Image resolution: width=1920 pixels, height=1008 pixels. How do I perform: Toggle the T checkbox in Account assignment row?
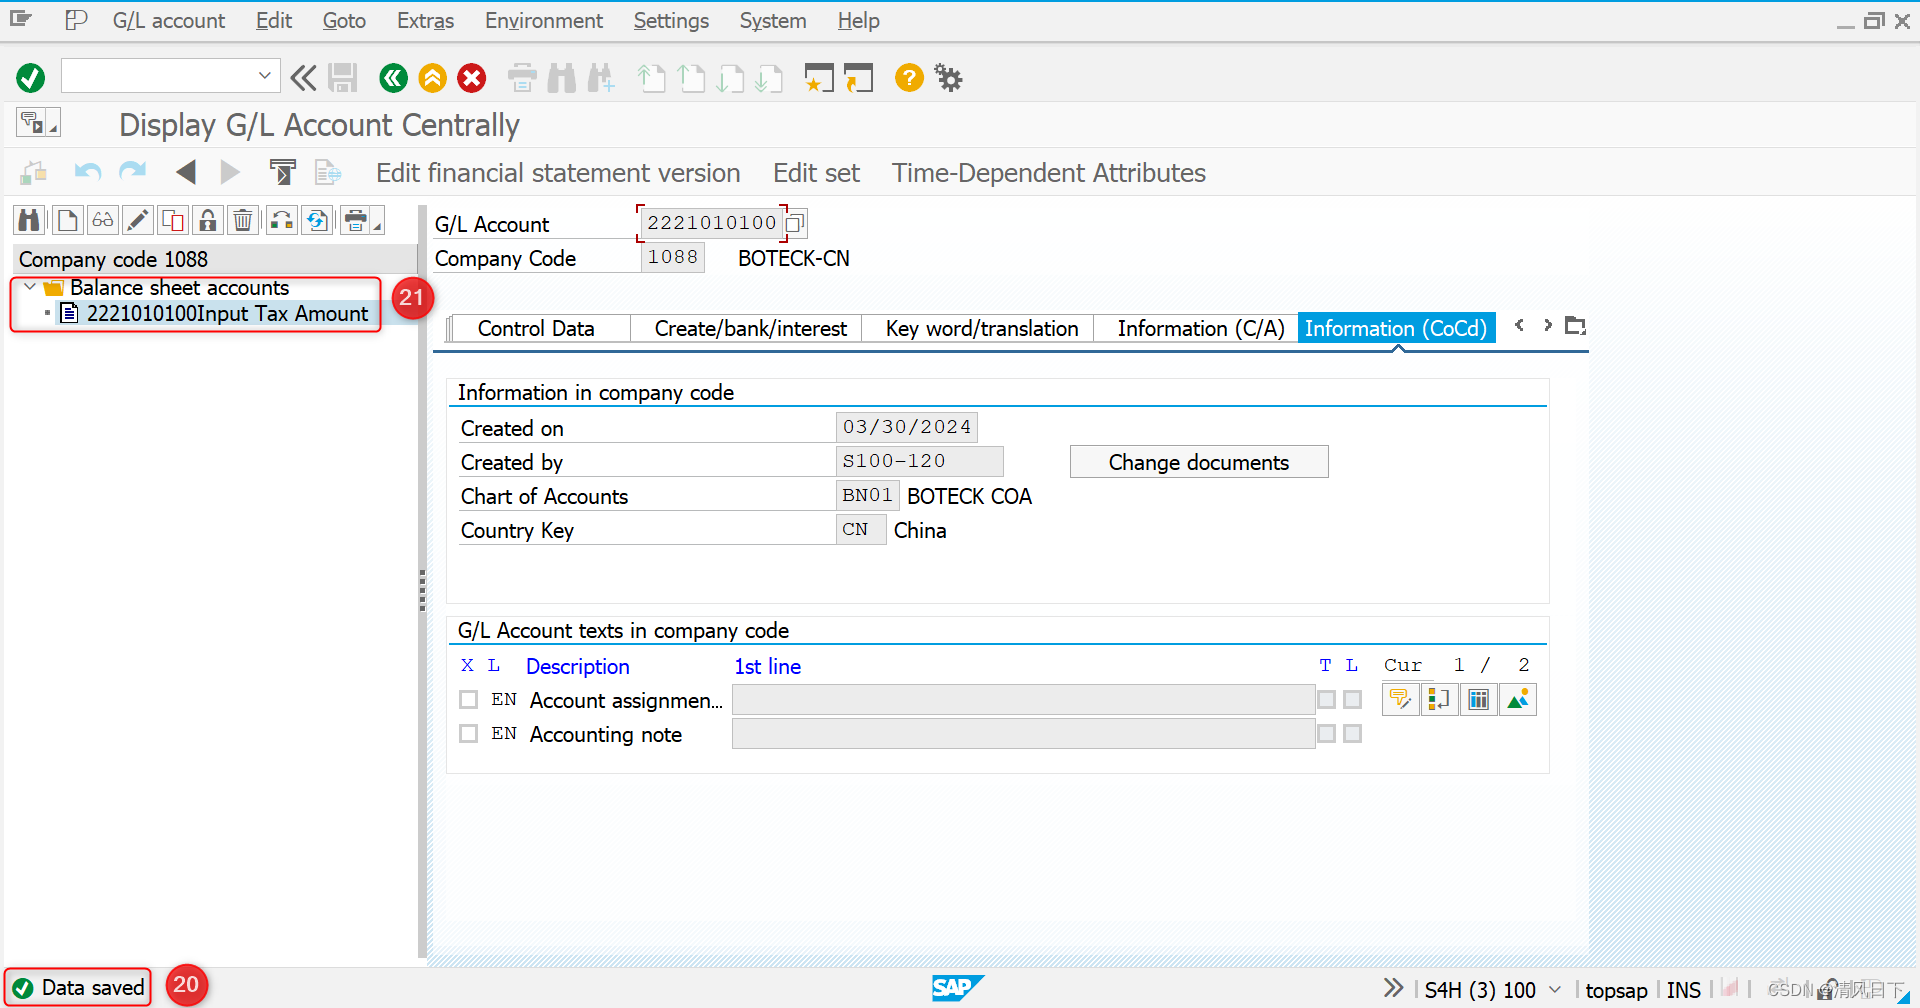pos(1327,699)
